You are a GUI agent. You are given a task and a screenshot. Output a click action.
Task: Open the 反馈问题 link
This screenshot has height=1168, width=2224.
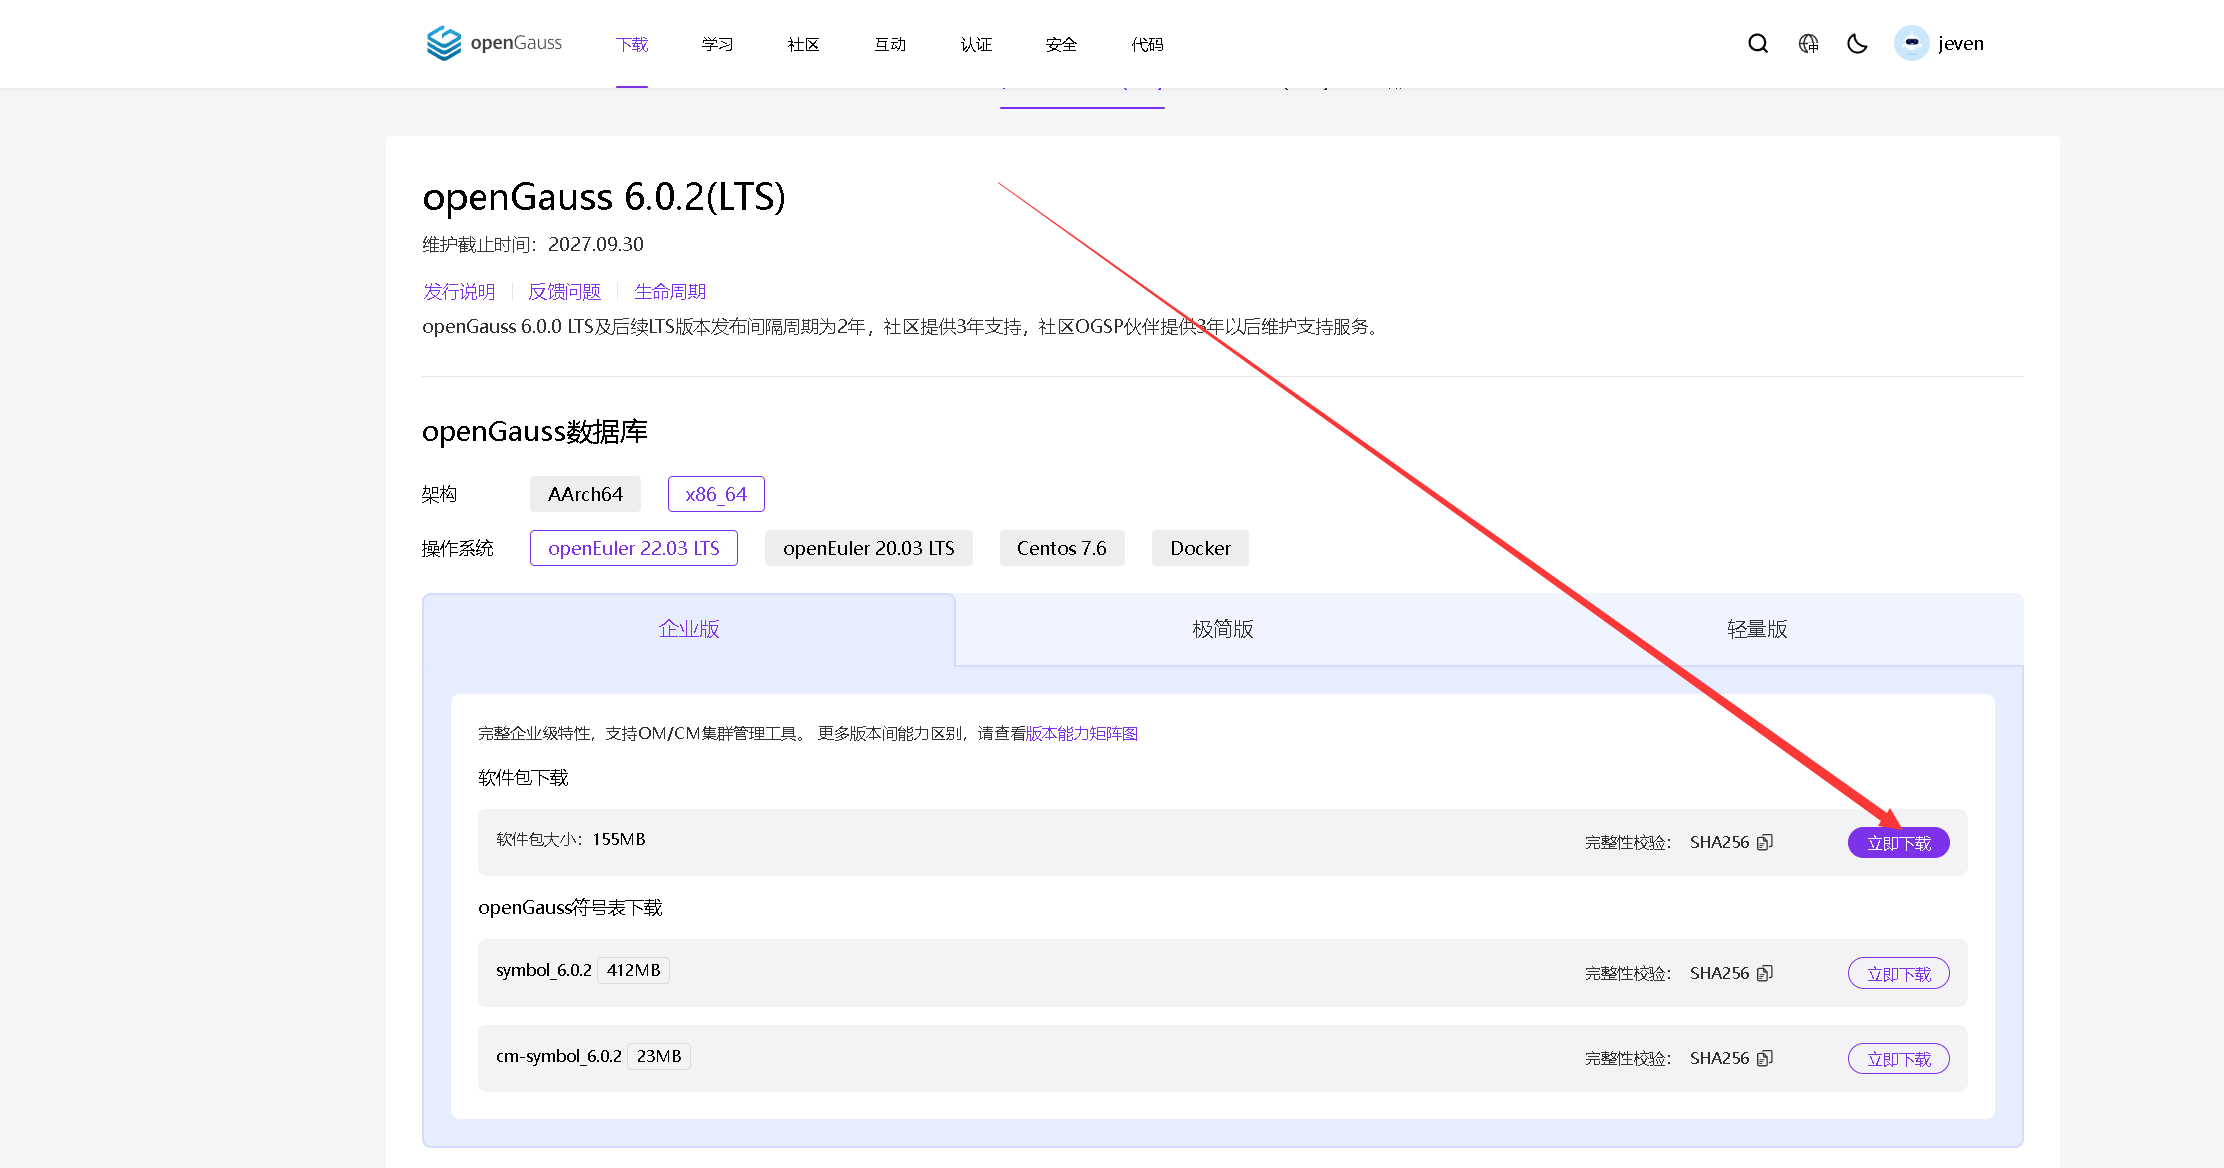point(565,291)
